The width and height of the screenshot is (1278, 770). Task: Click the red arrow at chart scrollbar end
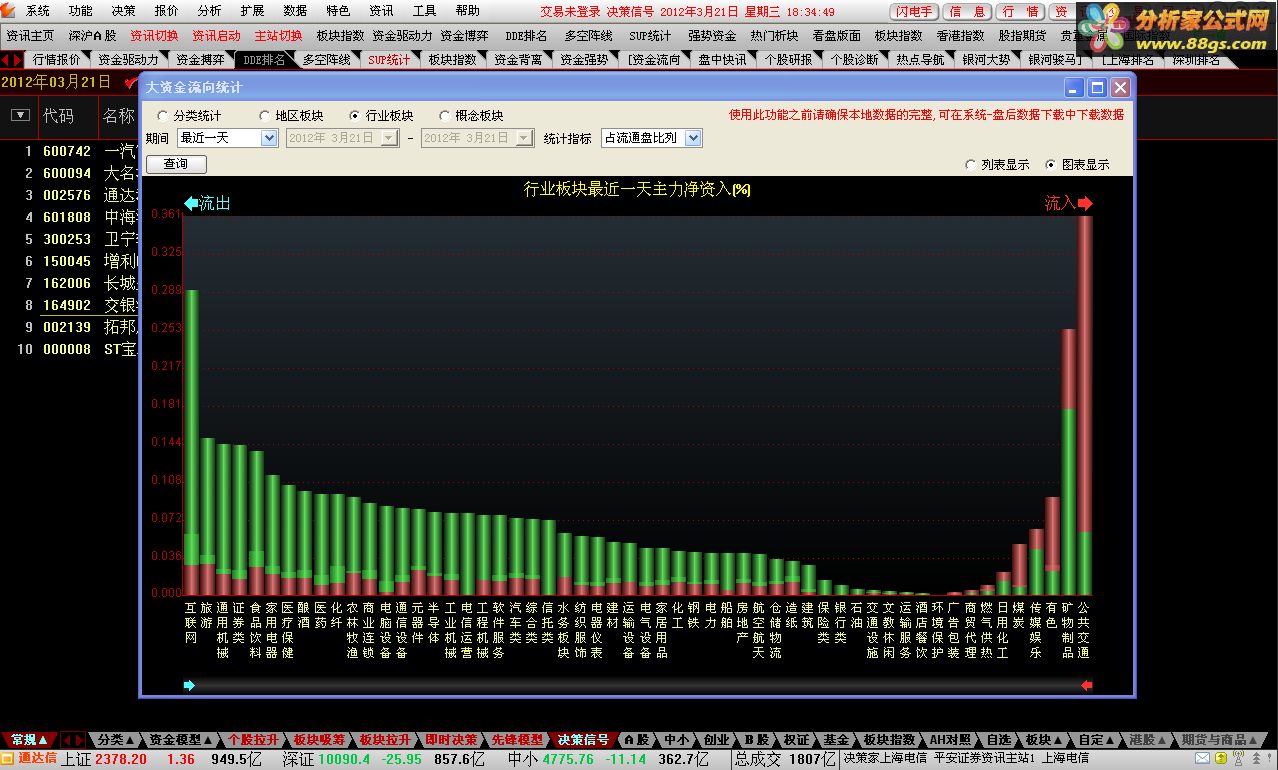tap(1087, 685)
